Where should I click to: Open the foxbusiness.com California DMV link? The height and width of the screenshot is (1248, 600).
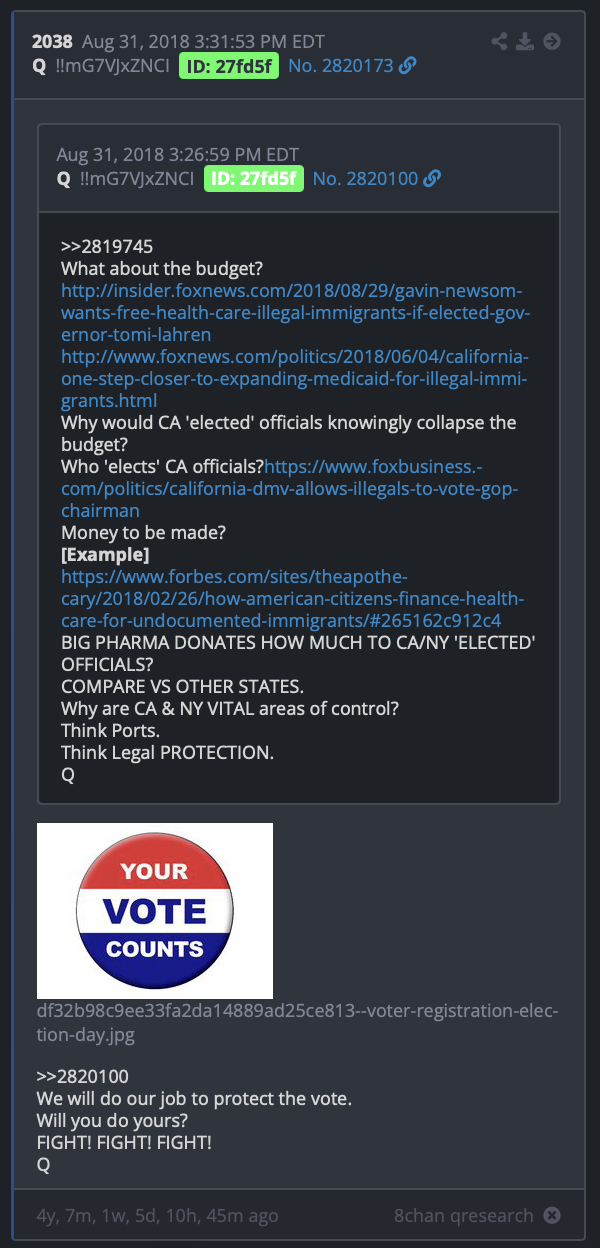(292, 488)
